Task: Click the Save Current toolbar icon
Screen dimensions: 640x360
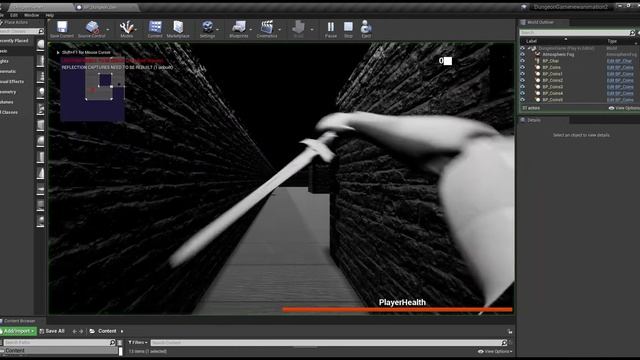Action: click(62, 29)
